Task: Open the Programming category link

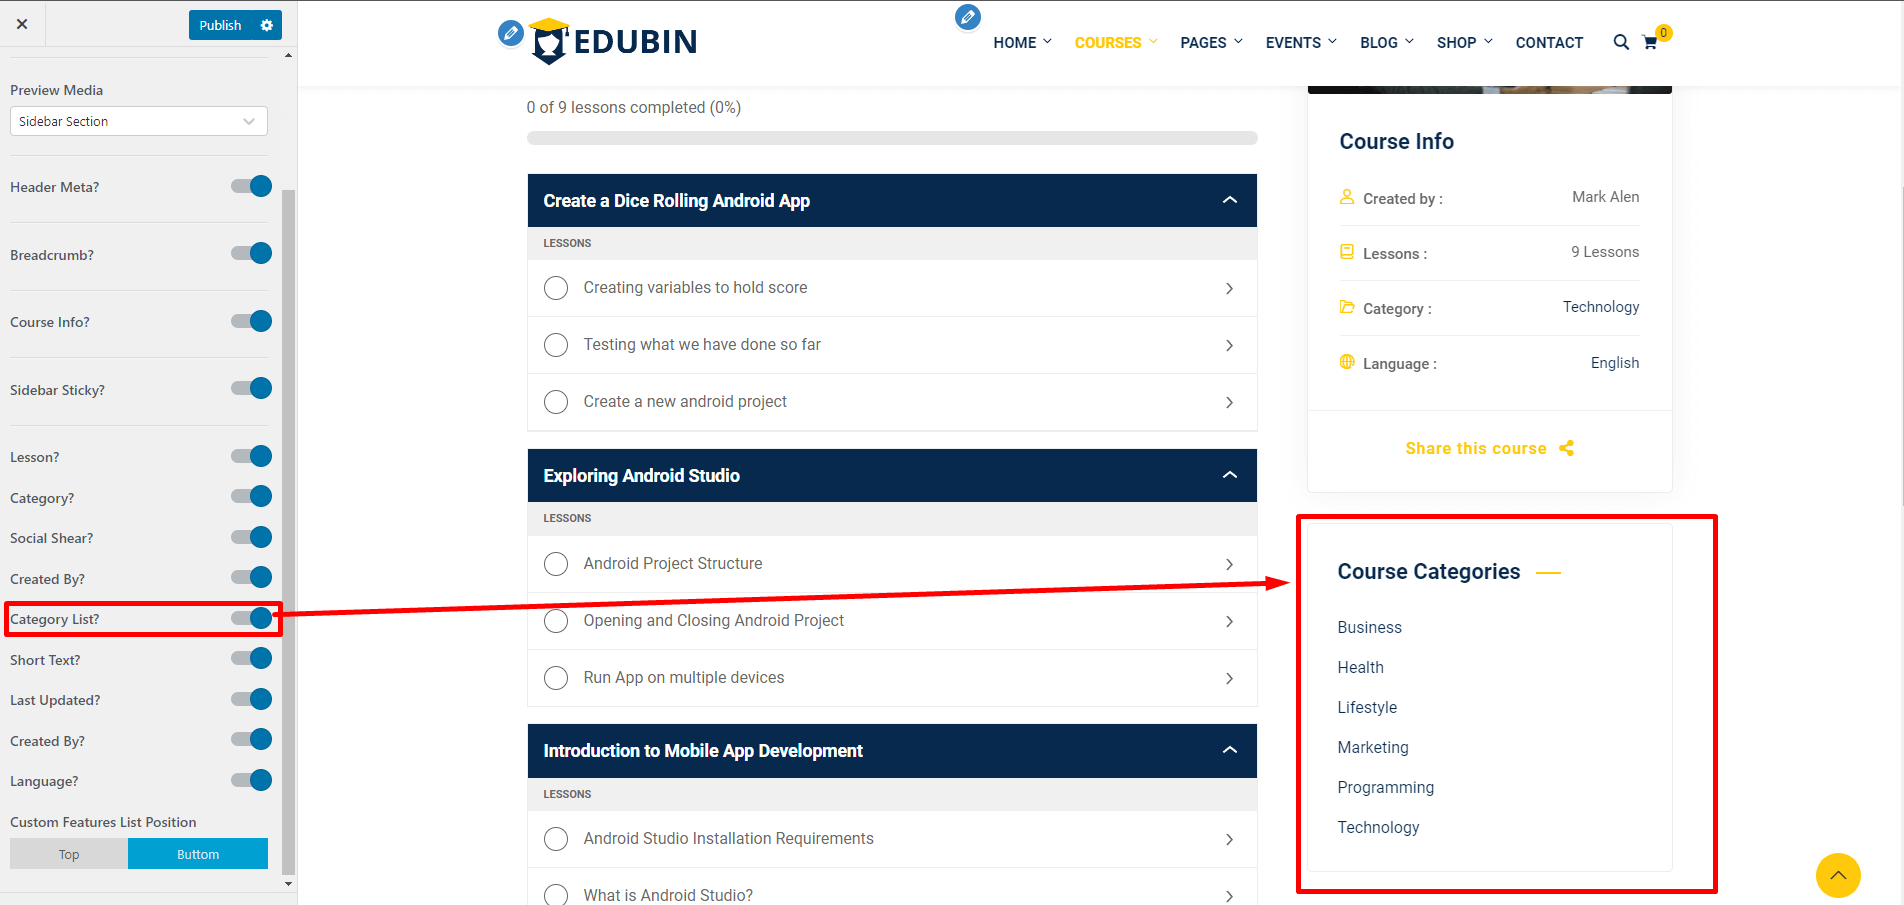Action: pyautogui.click(x=1385, y=787)
